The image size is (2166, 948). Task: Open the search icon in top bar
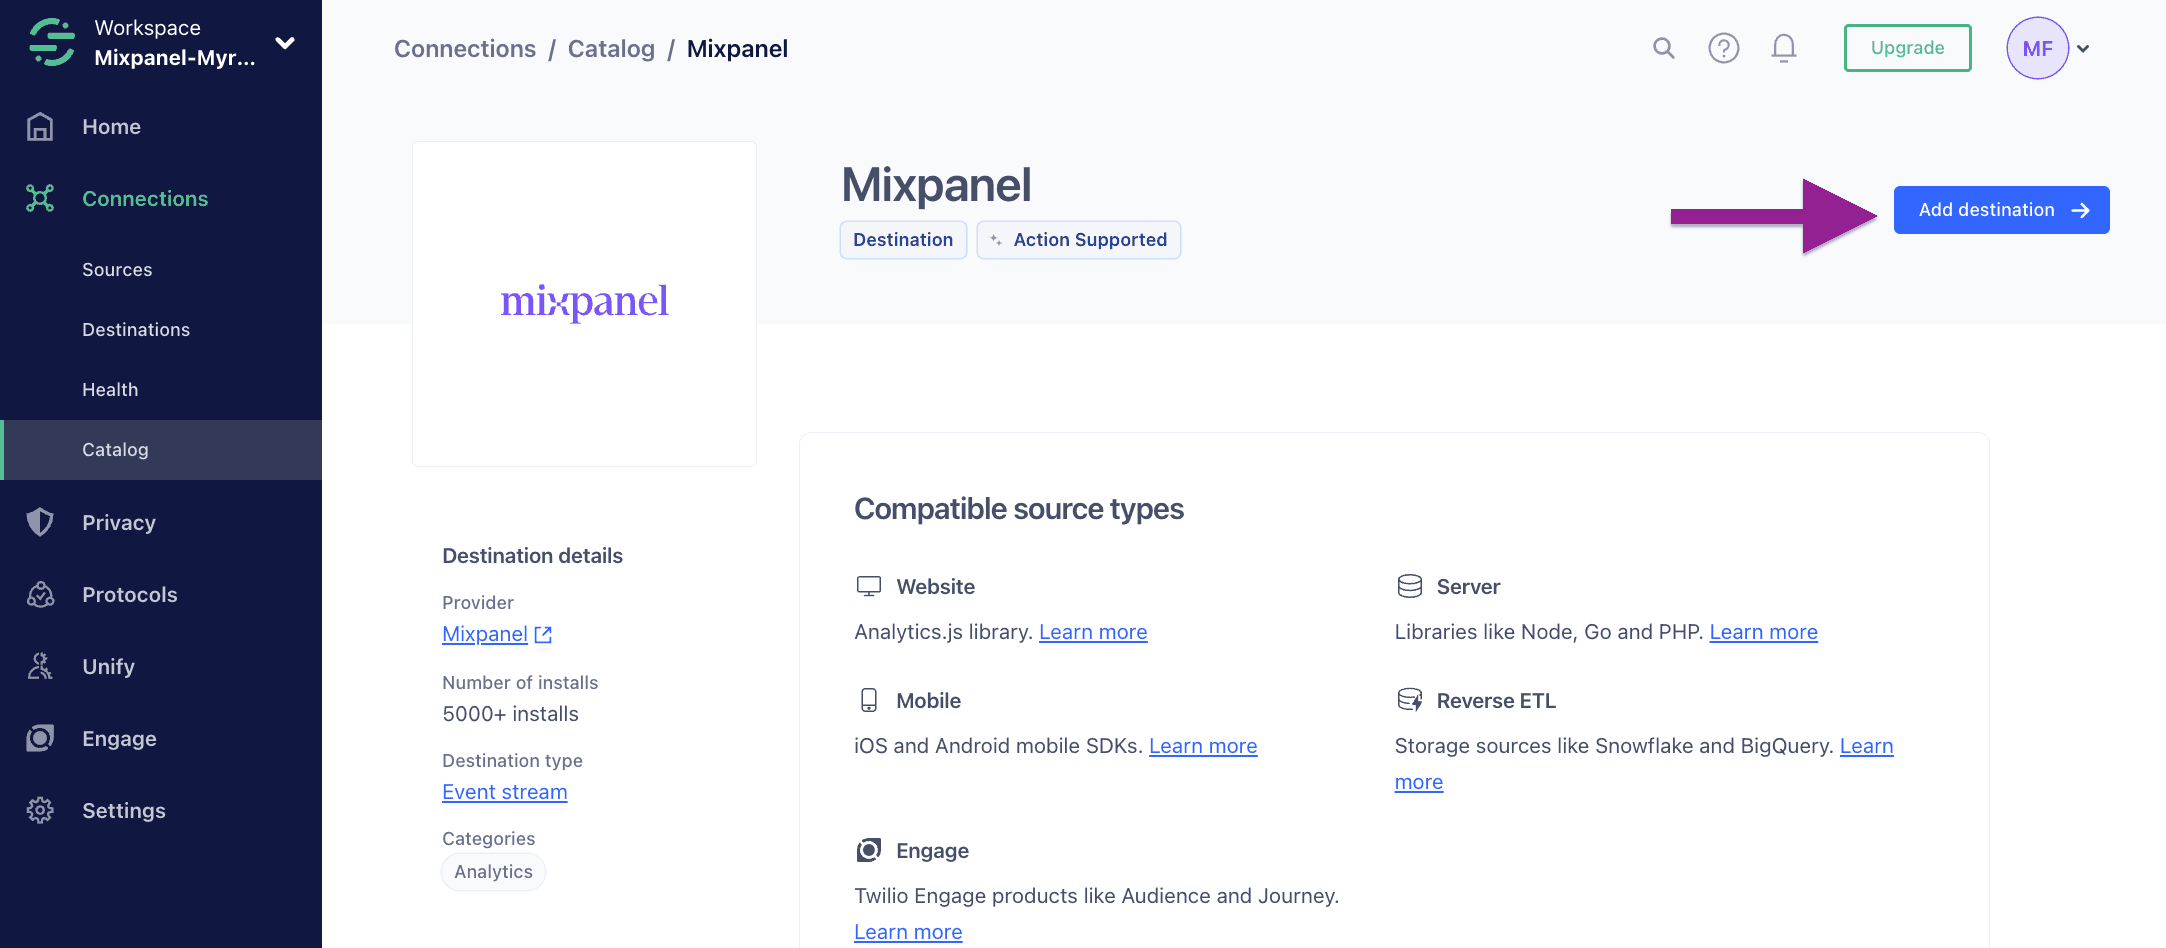[1663, 47]
